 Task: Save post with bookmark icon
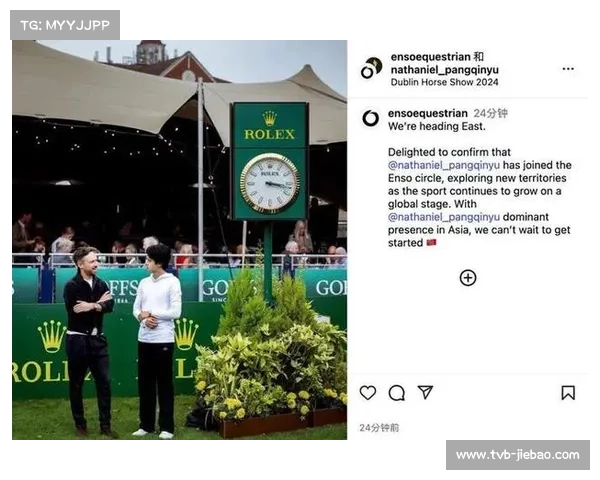click(568, 393)
